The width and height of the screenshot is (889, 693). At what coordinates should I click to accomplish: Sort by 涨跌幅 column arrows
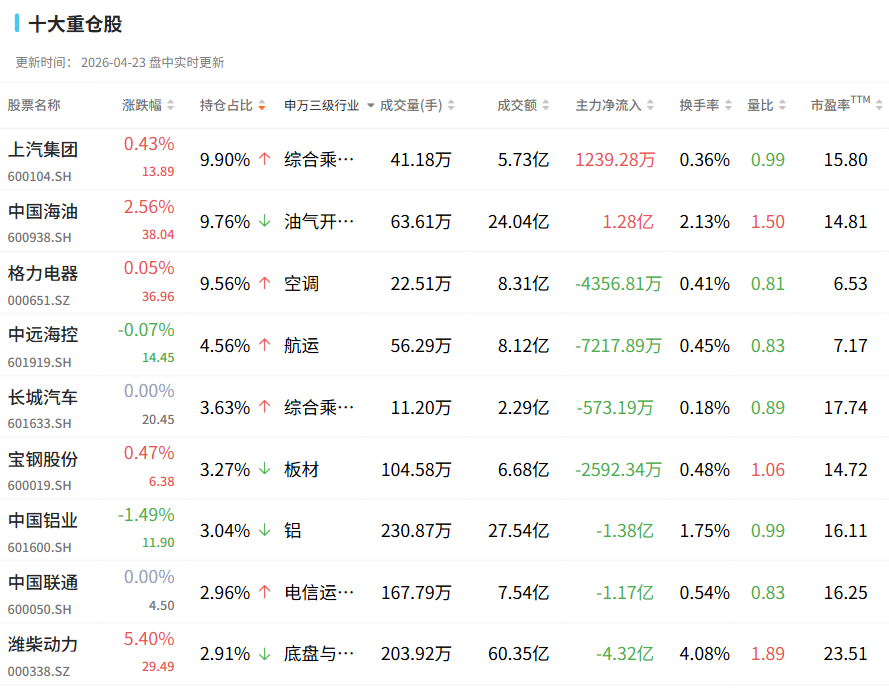pos(171,105)
